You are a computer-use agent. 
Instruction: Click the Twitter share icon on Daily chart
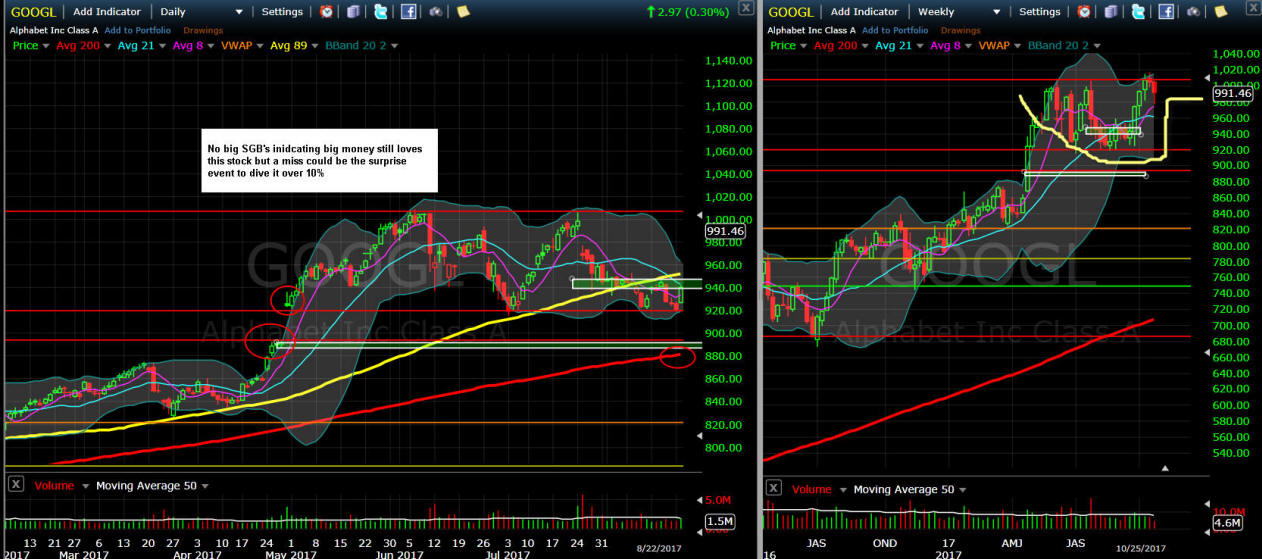coord(381,12)
